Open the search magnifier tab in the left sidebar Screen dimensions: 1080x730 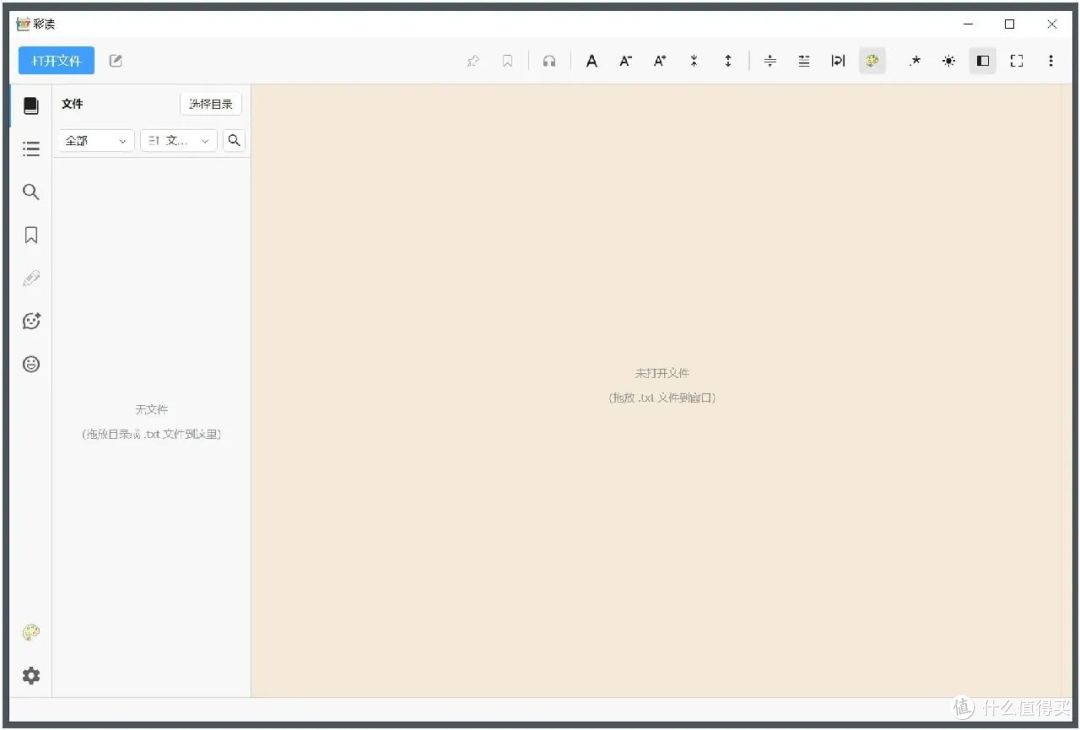point(31,191)
